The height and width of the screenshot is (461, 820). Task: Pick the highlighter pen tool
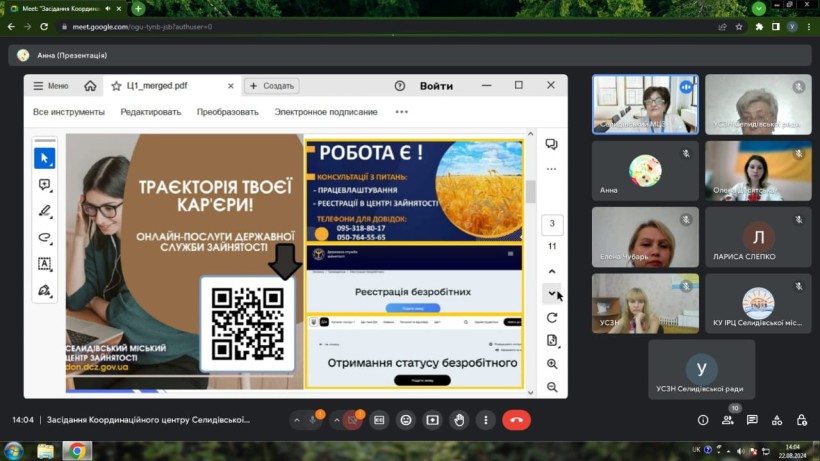point(45,211)
